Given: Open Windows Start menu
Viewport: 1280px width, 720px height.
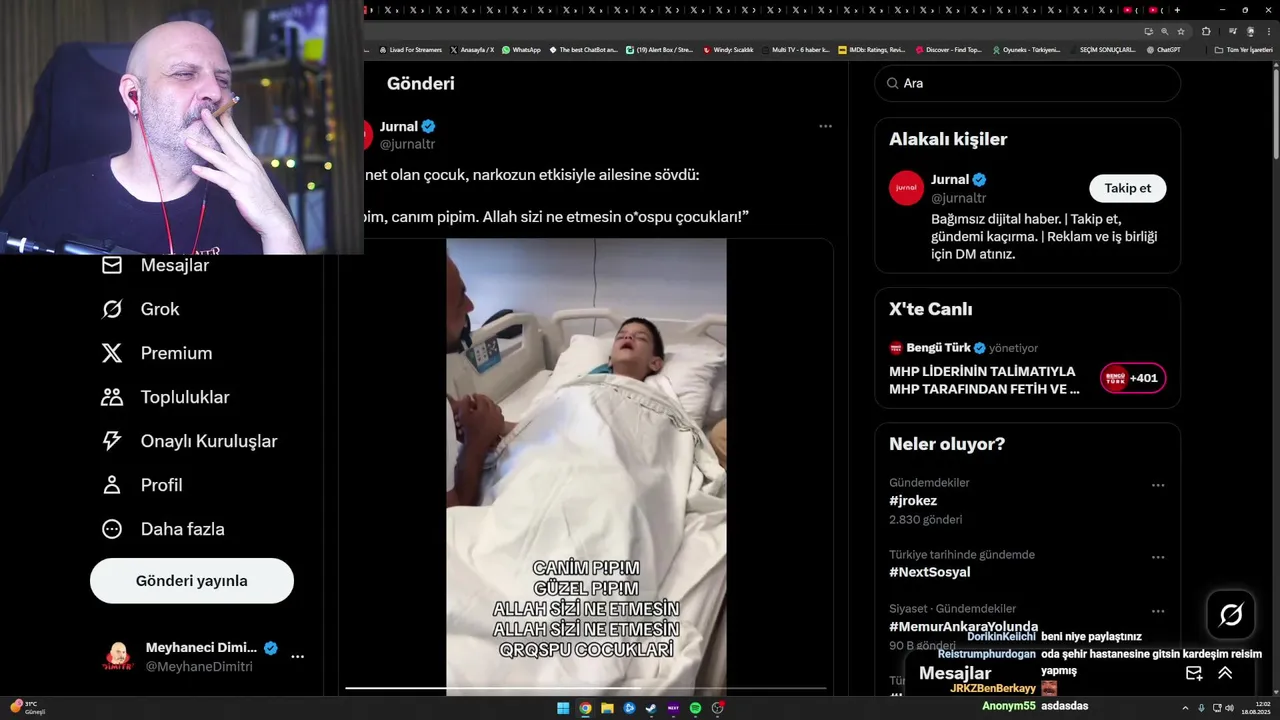Looking at the screenshot, I should pyautogui.click(x=563, y=708).
